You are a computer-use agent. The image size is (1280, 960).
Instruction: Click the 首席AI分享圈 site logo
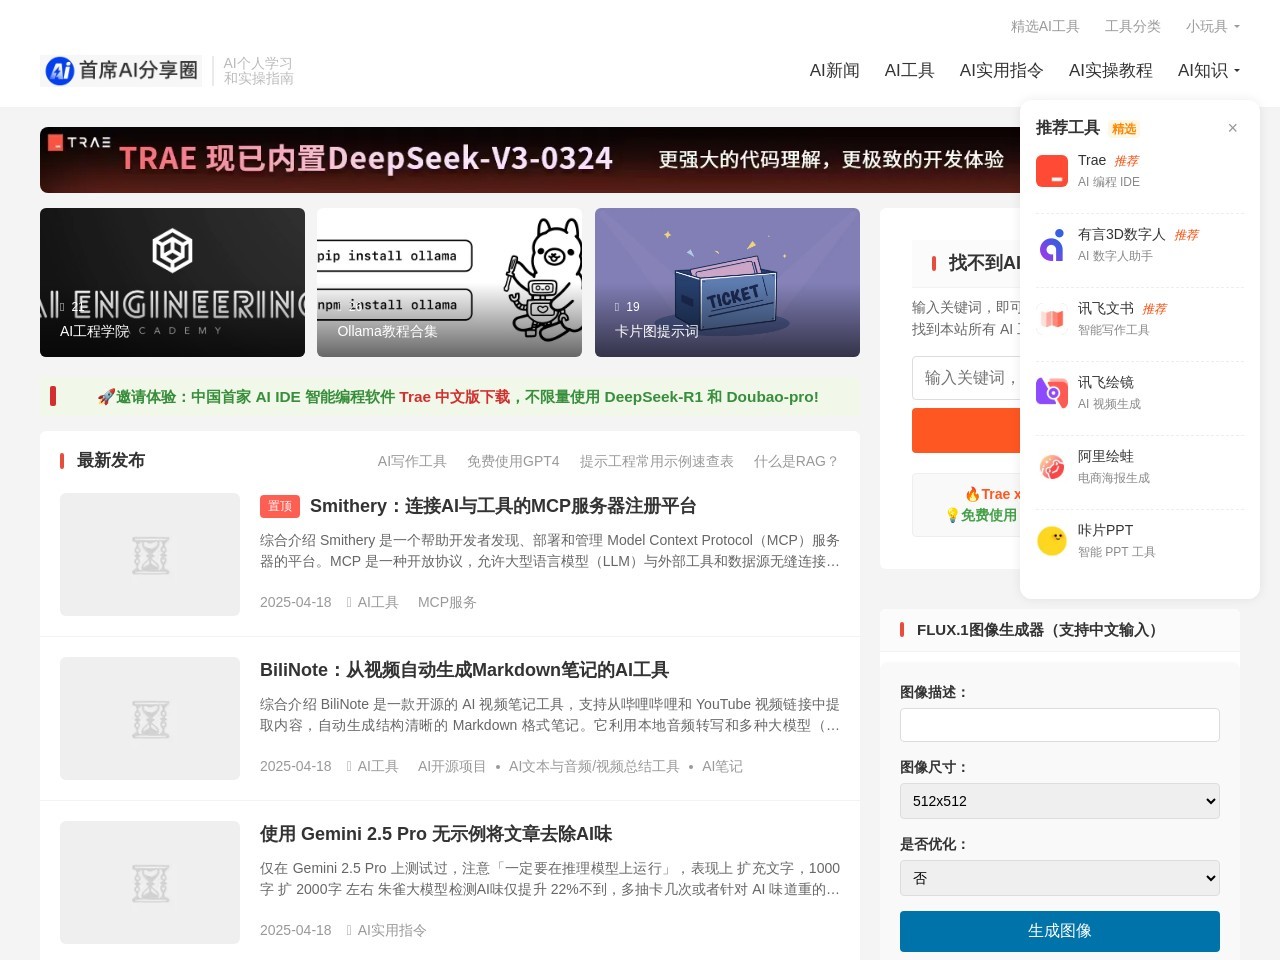(x=121, y=70)
